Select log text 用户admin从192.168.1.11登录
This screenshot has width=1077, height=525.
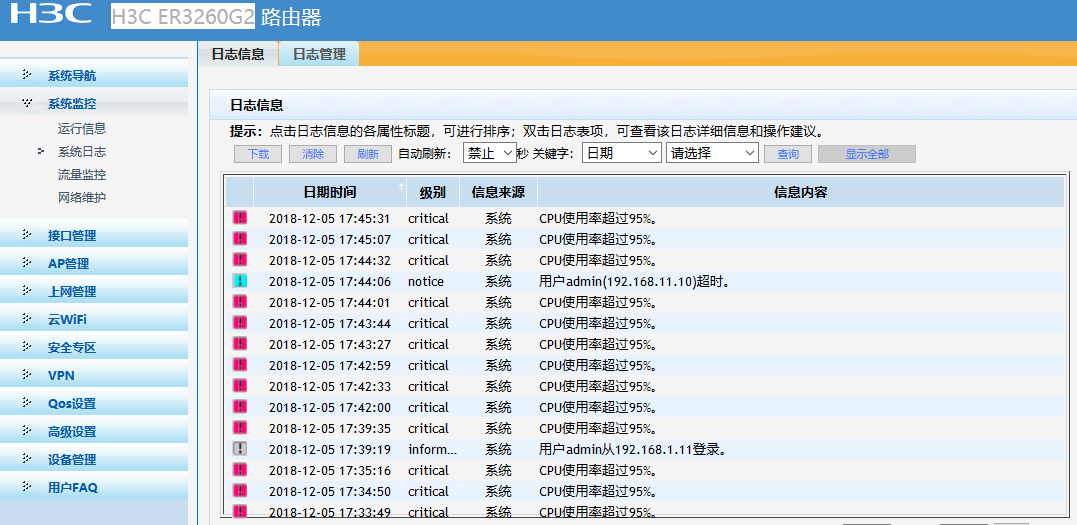[x=633, y=449]
